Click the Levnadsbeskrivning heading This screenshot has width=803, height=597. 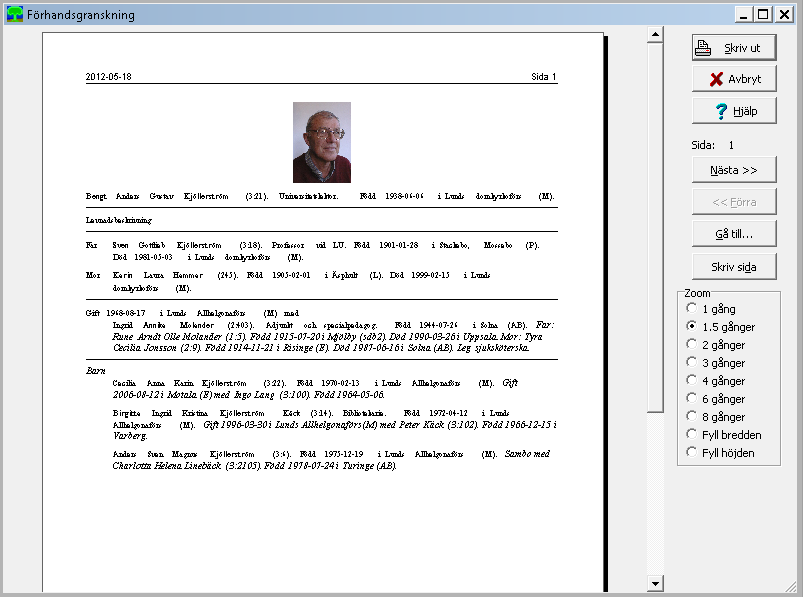point(119,220)
